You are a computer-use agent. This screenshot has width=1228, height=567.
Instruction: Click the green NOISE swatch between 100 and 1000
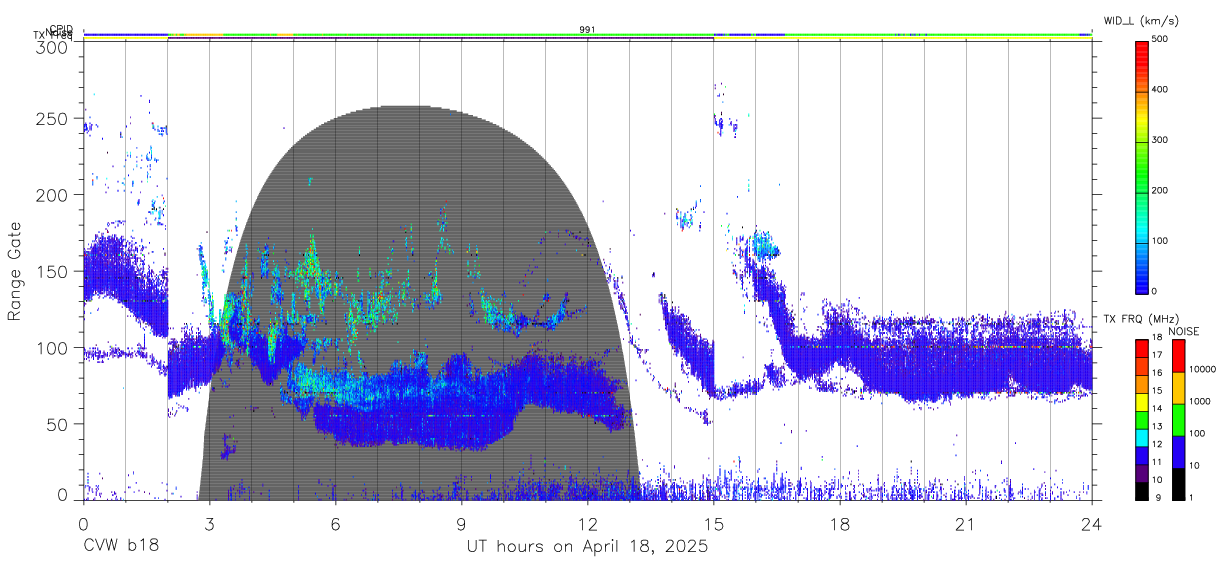pos(1177,420)
